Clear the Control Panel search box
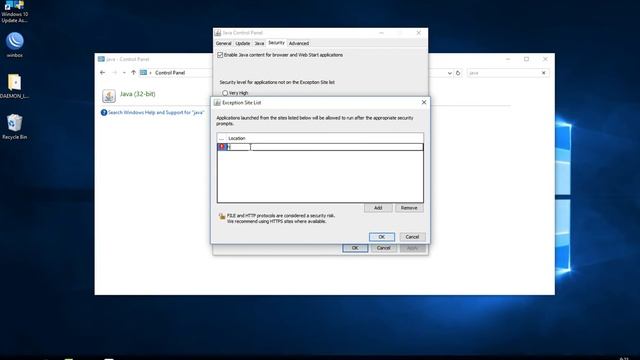The image size is (640, 360). [544, 73]
